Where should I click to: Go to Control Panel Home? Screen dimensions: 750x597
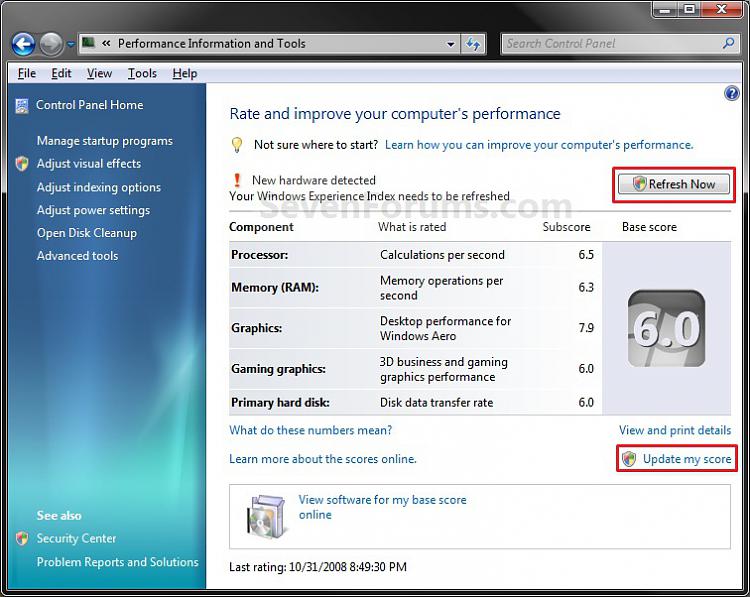pyautogui.click(x=89, y=105)
